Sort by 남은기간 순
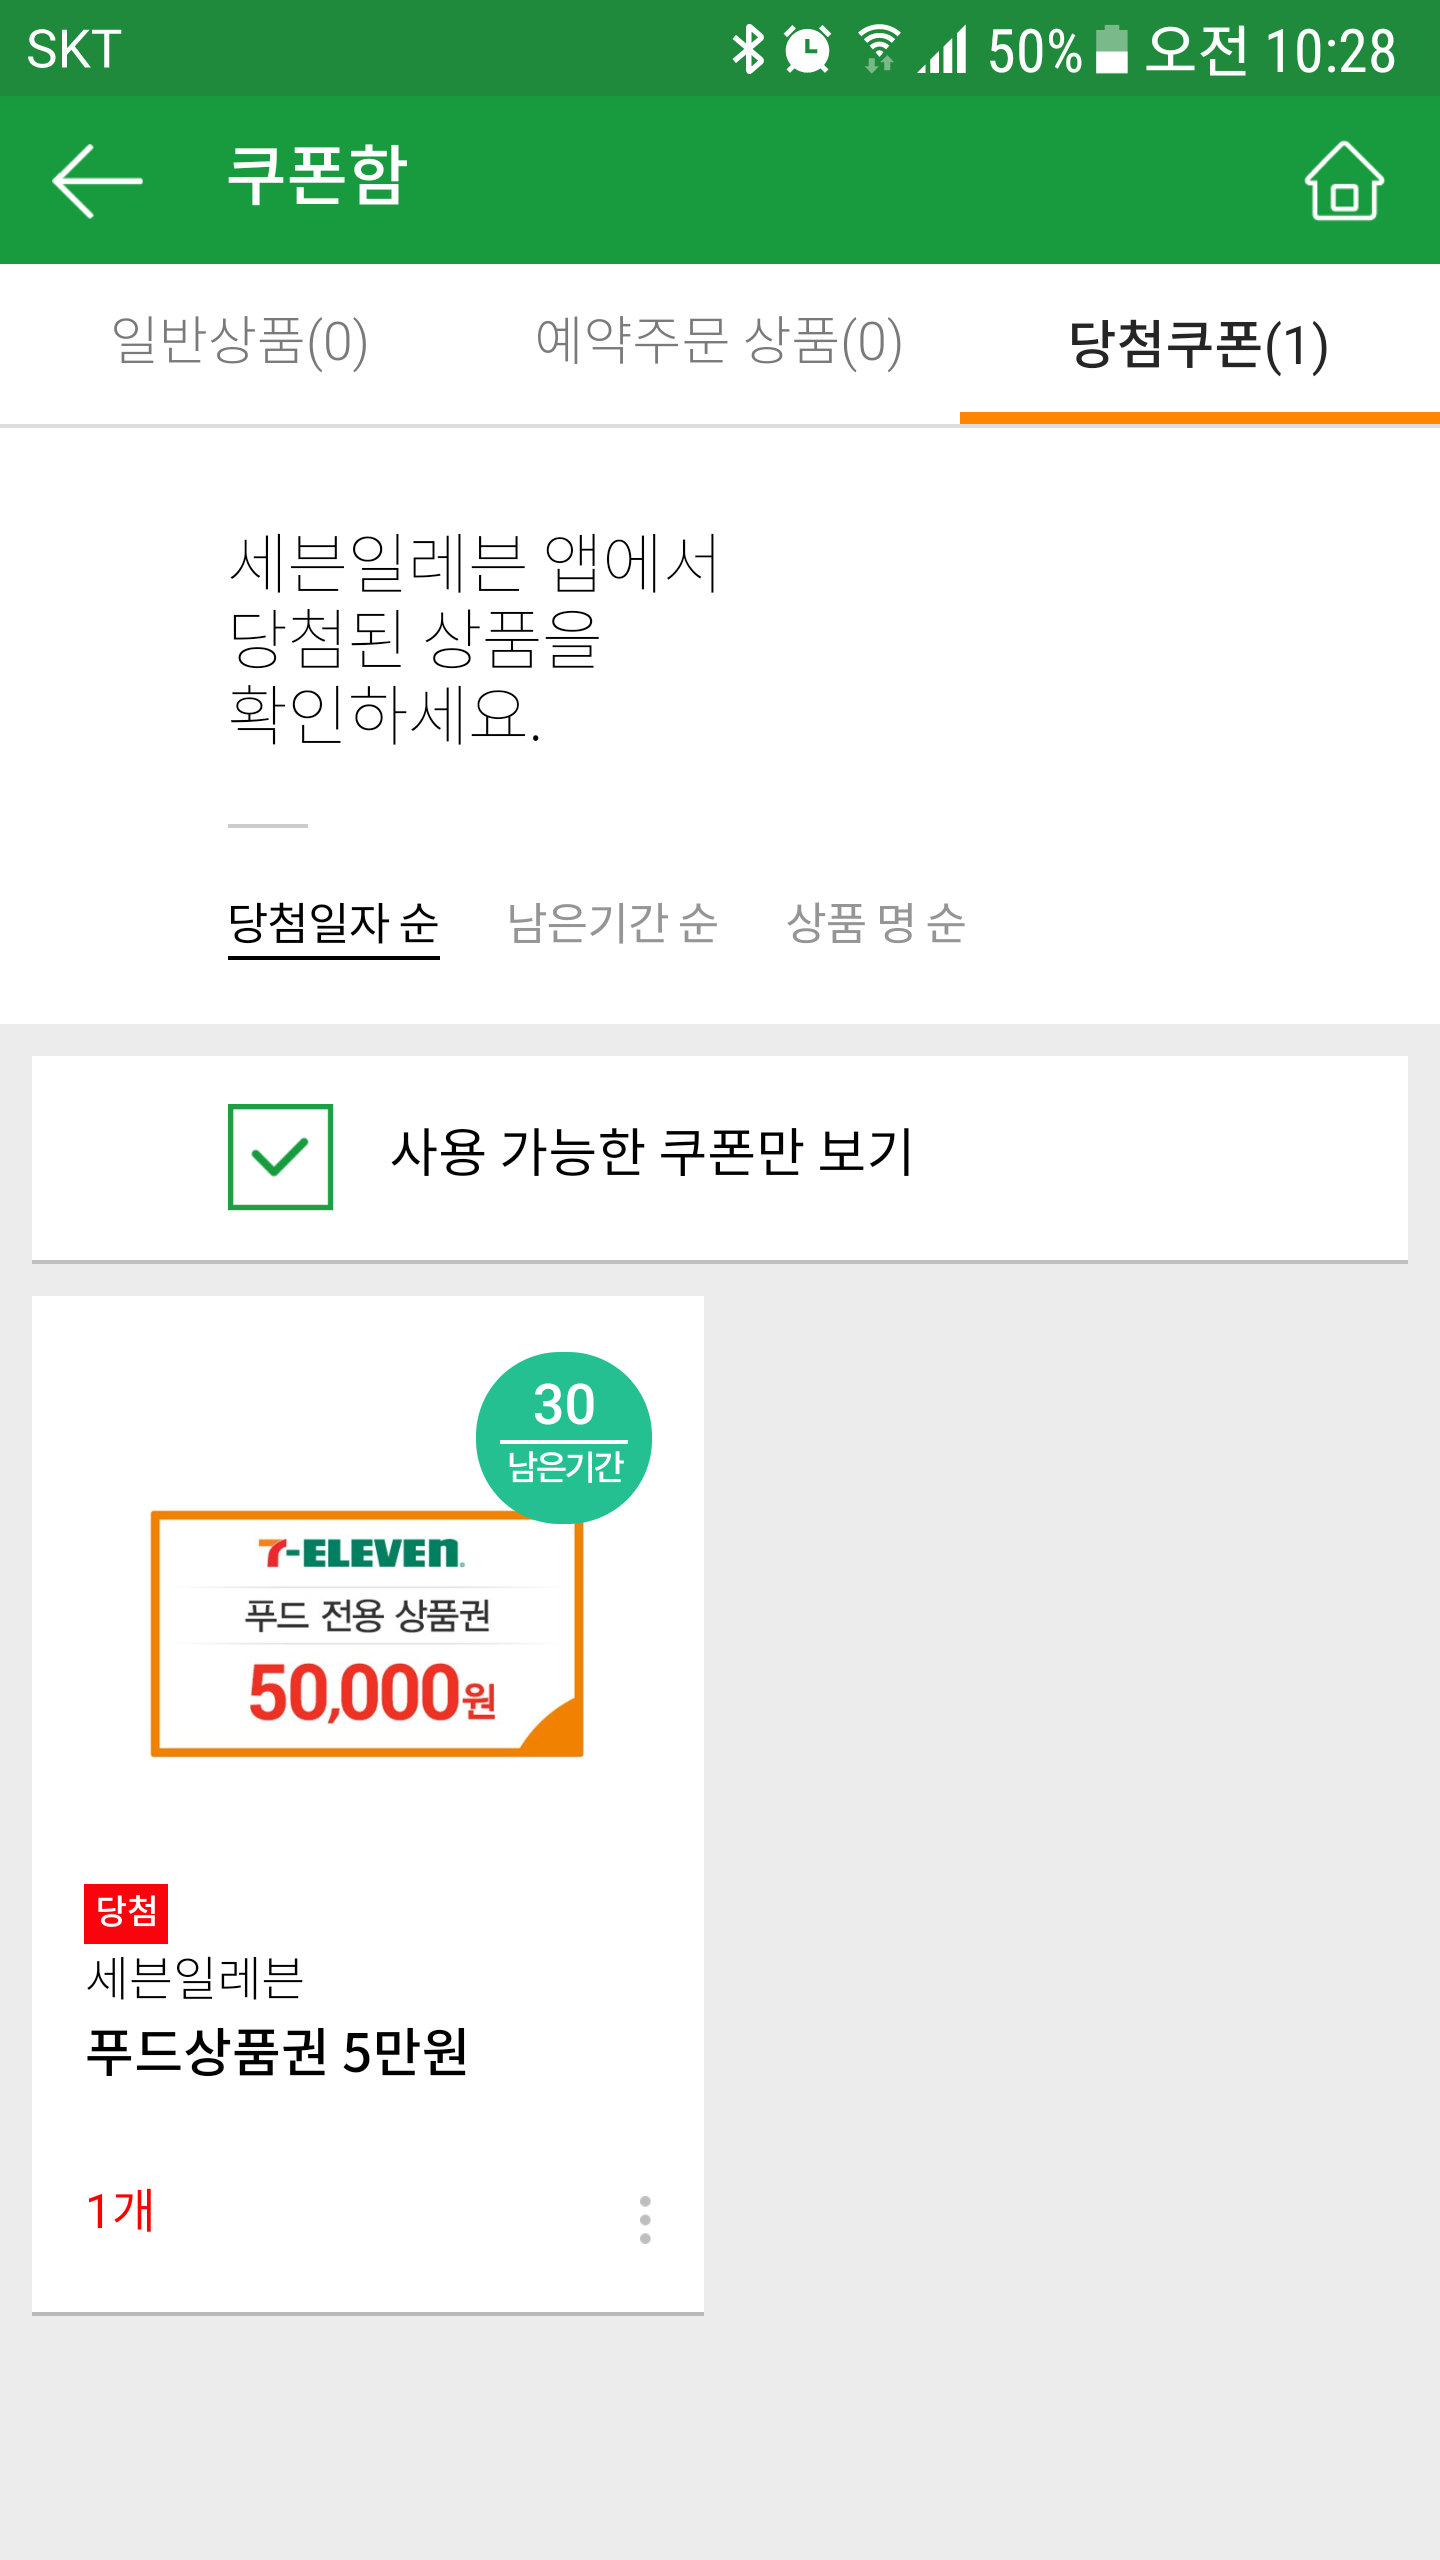Viewport: 1440px width, 2560px height. (612, 923)
